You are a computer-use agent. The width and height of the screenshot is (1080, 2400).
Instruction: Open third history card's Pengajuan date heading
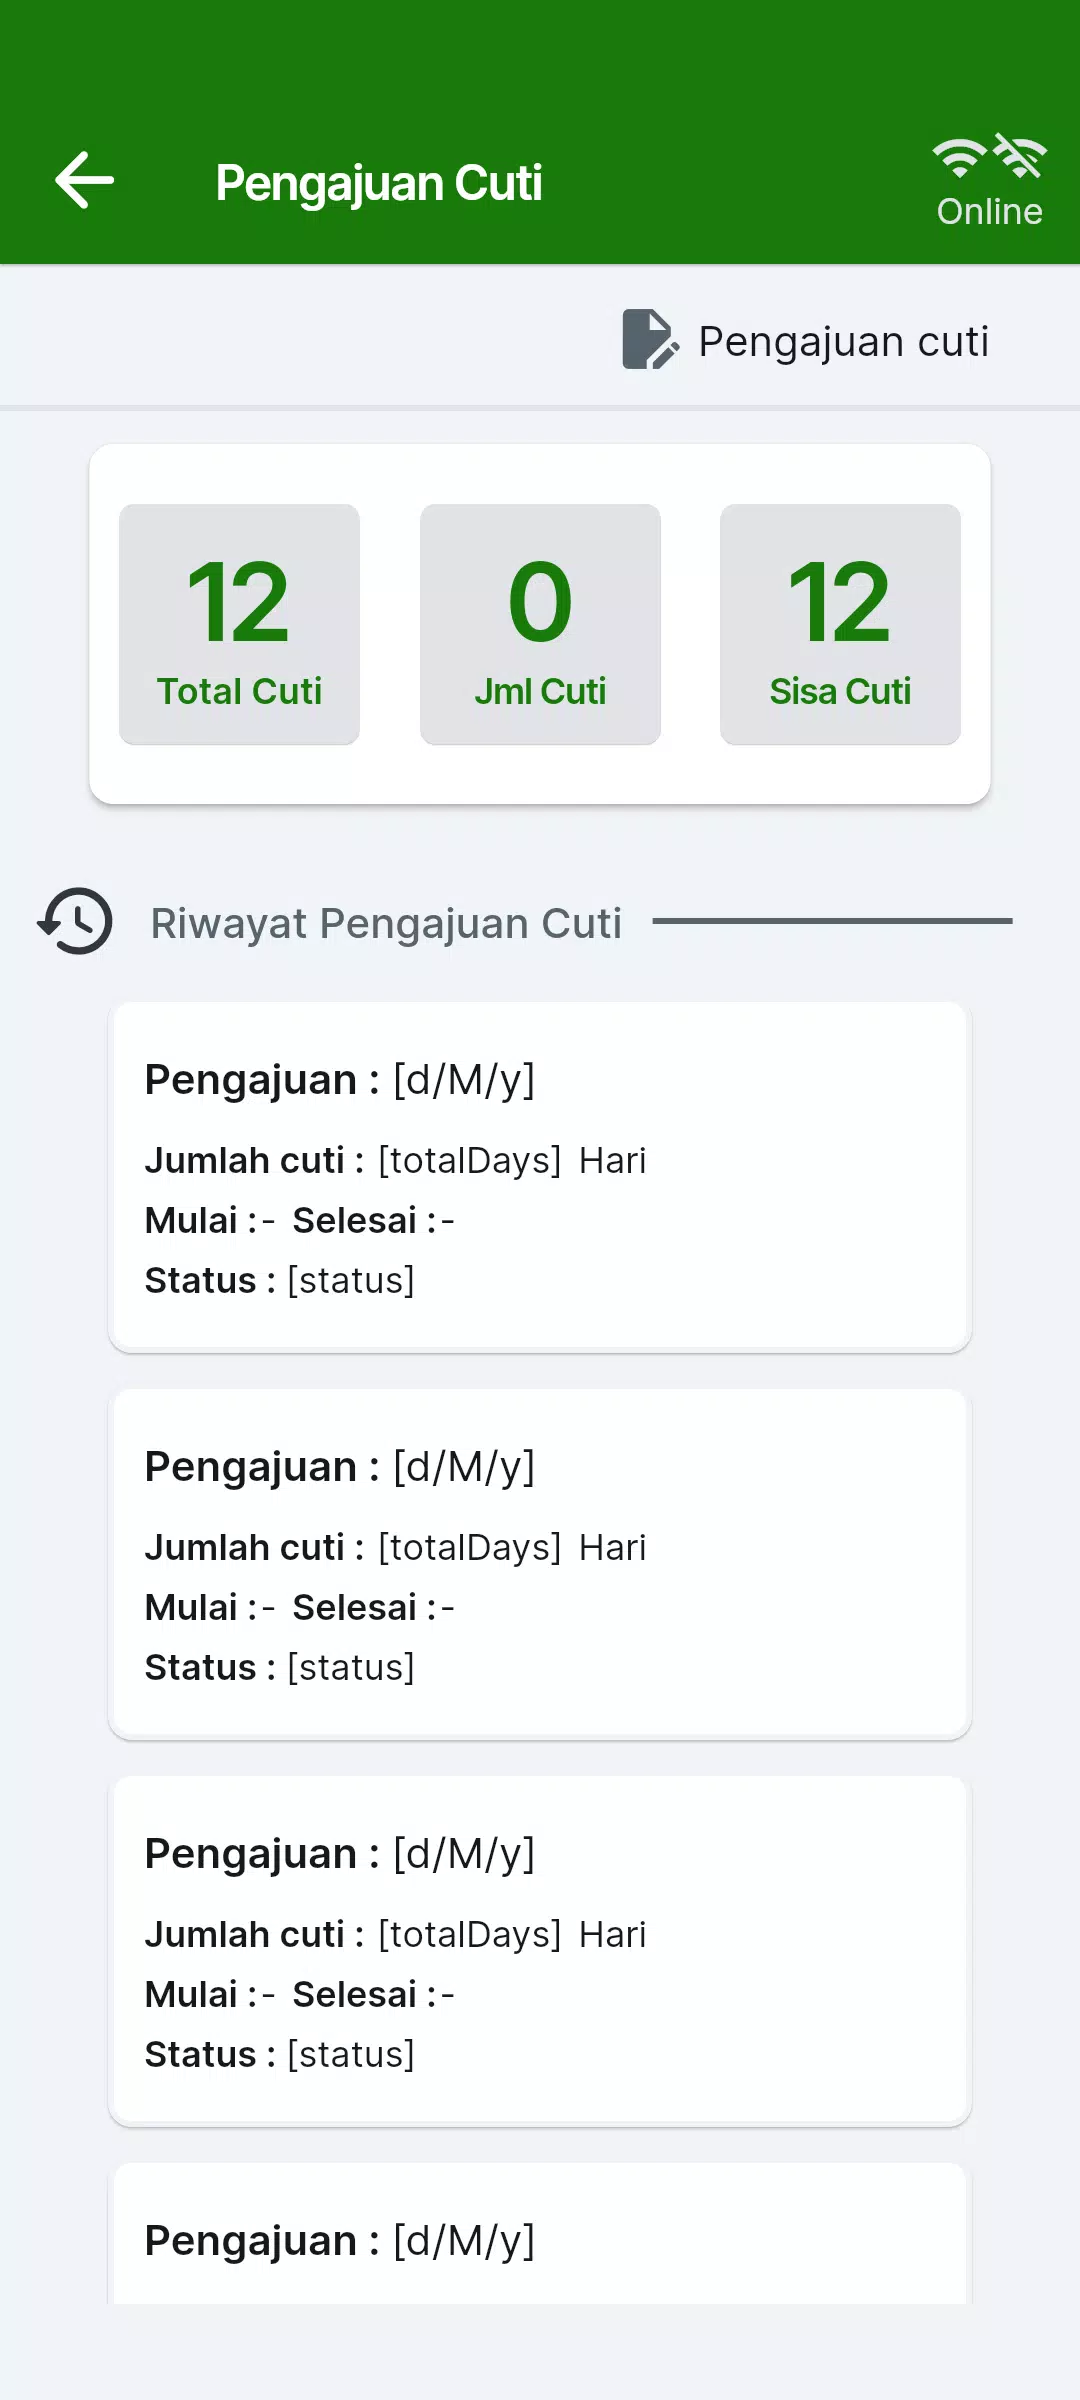pyautogui.click(x=340, y=1854)
